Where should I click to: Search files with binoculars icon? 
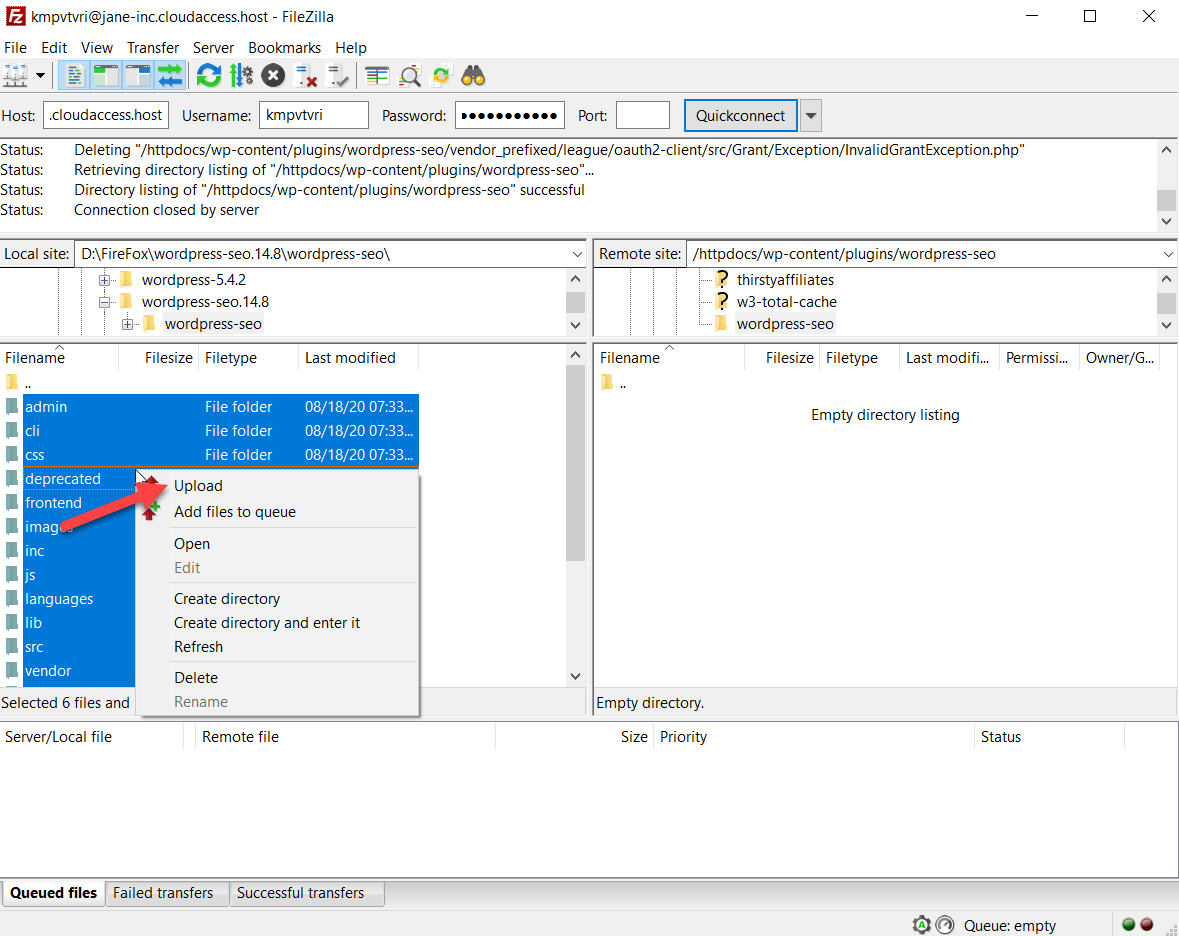click(473, 76)
